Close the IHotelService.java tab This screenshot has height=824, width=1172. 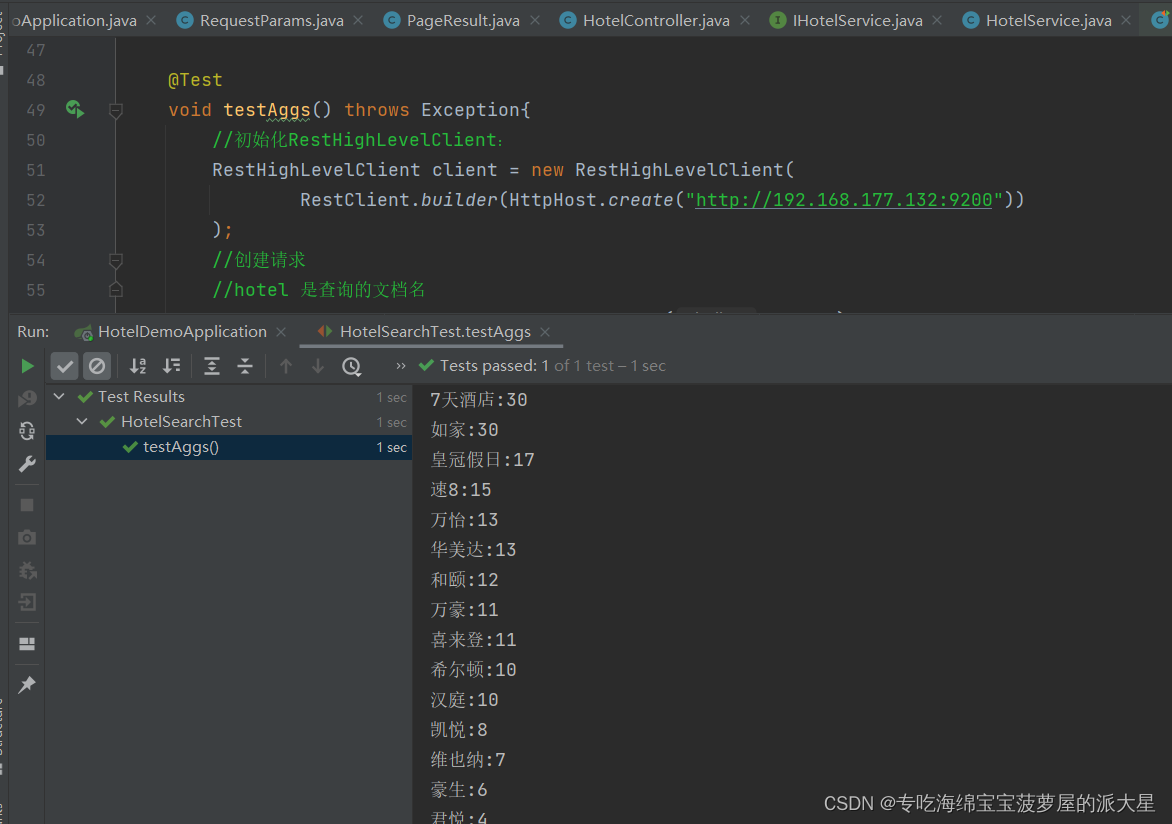pos(937,21)
